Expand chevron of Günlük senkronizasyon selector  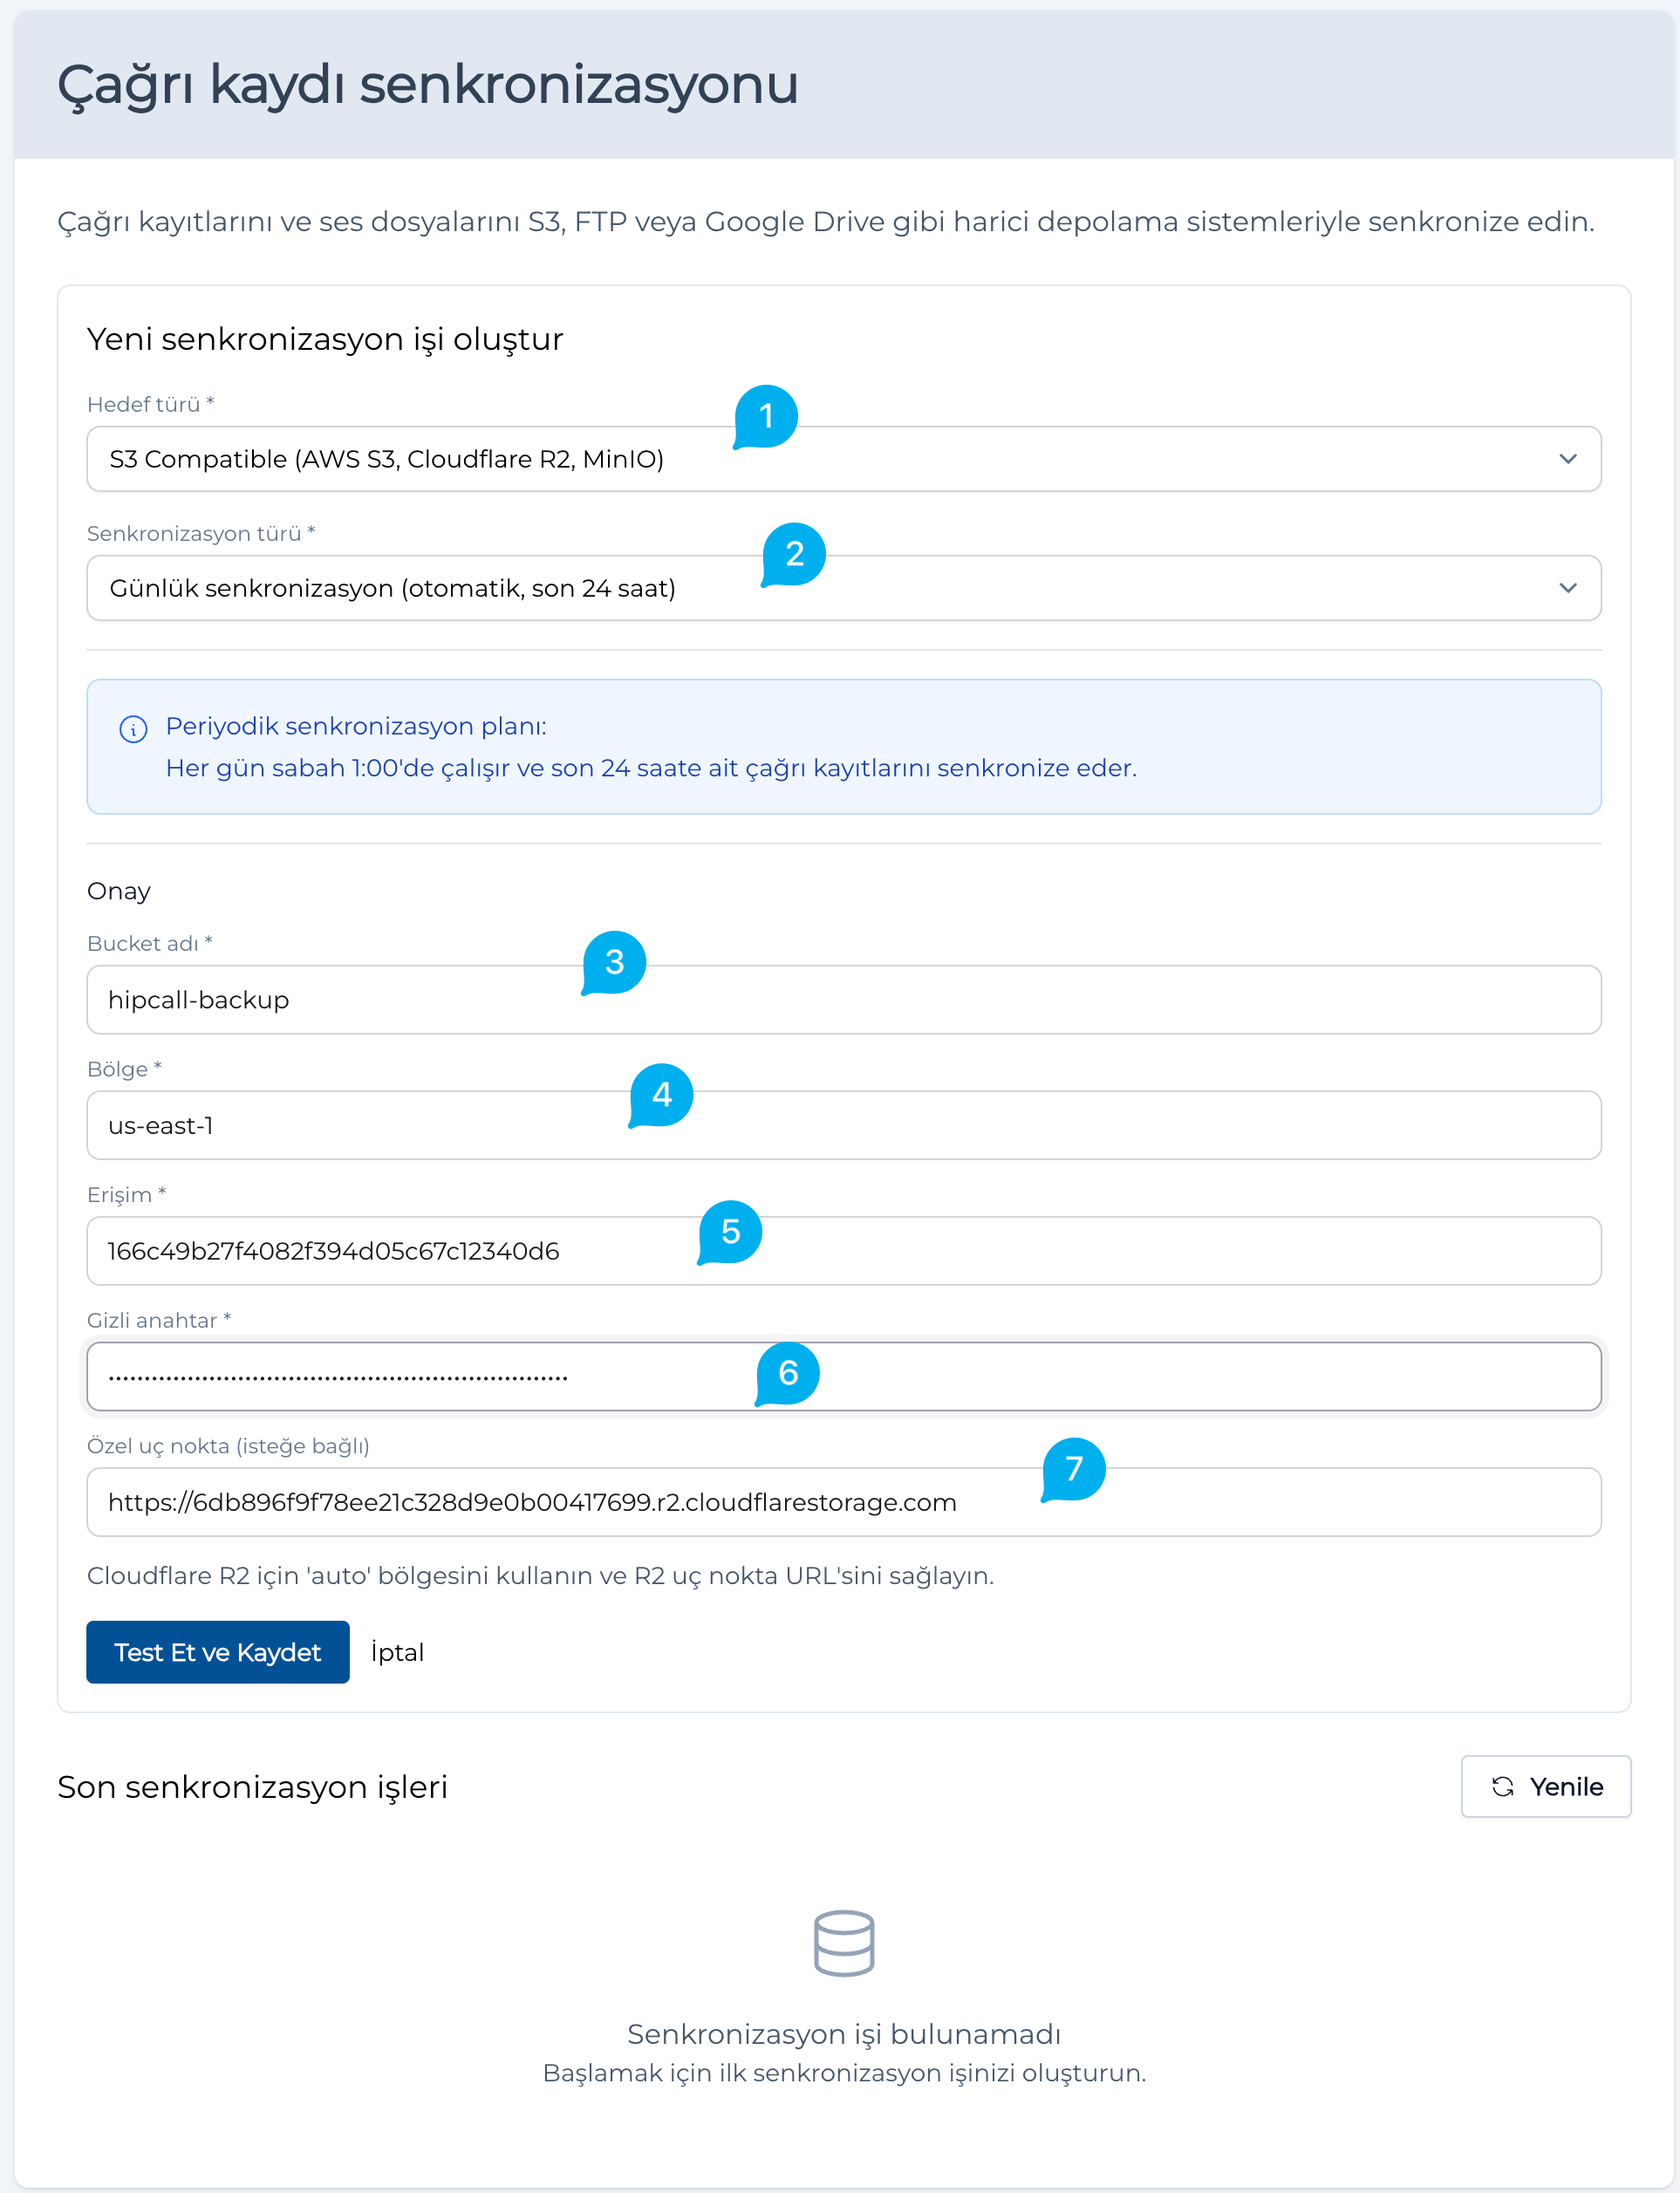(x=1567, y=588)
